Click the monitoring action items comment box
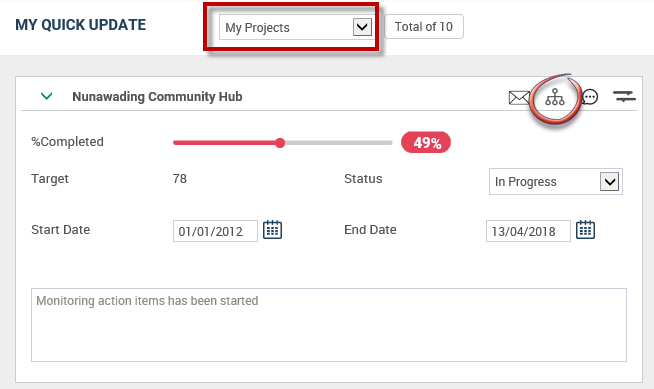This screenshot has height=389, width=654. [329, 325]
